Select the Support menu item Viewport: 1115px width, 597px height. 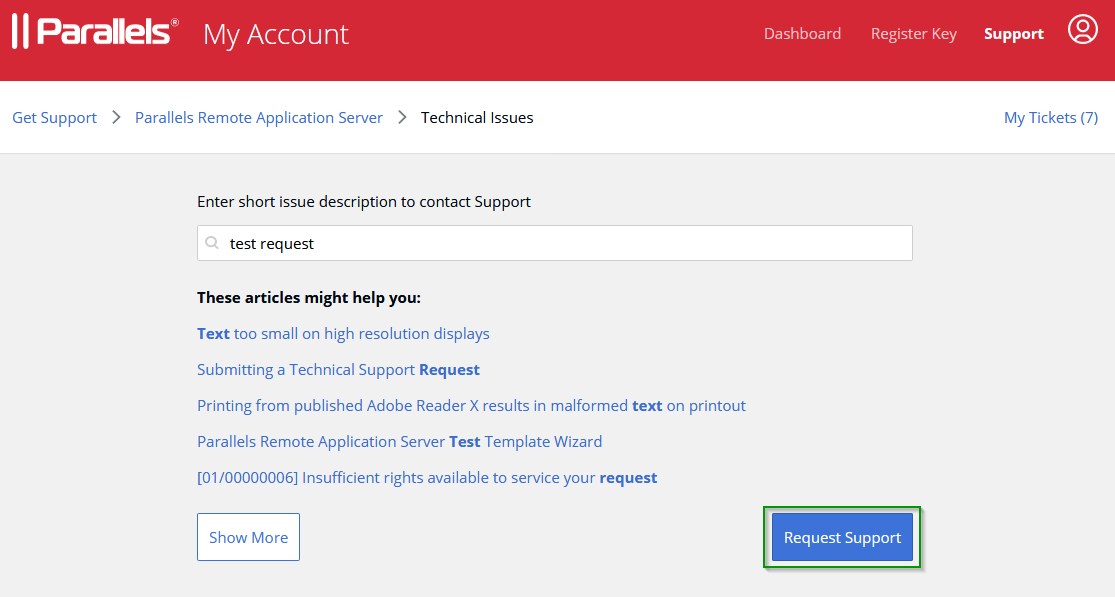coord(1013,33)
